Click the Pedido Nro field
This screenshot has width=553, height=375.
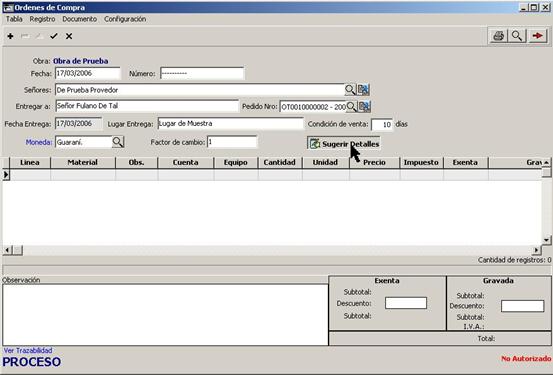[313, 107]
